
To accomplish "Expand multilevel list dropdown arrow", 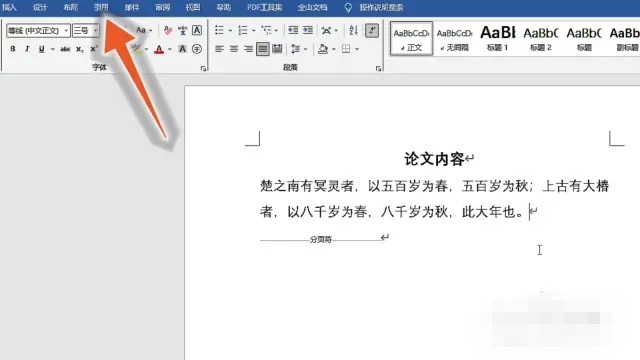I will [276, 31].
